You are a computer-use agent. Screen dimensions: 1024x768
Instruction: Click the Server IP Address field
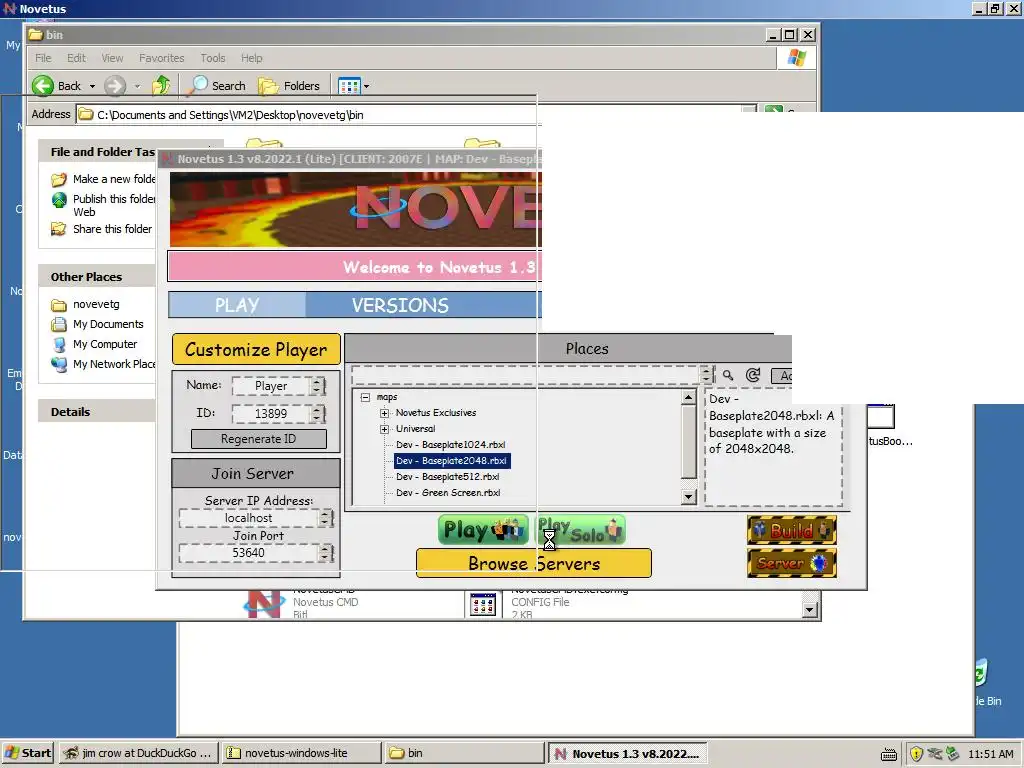(249, 519)
